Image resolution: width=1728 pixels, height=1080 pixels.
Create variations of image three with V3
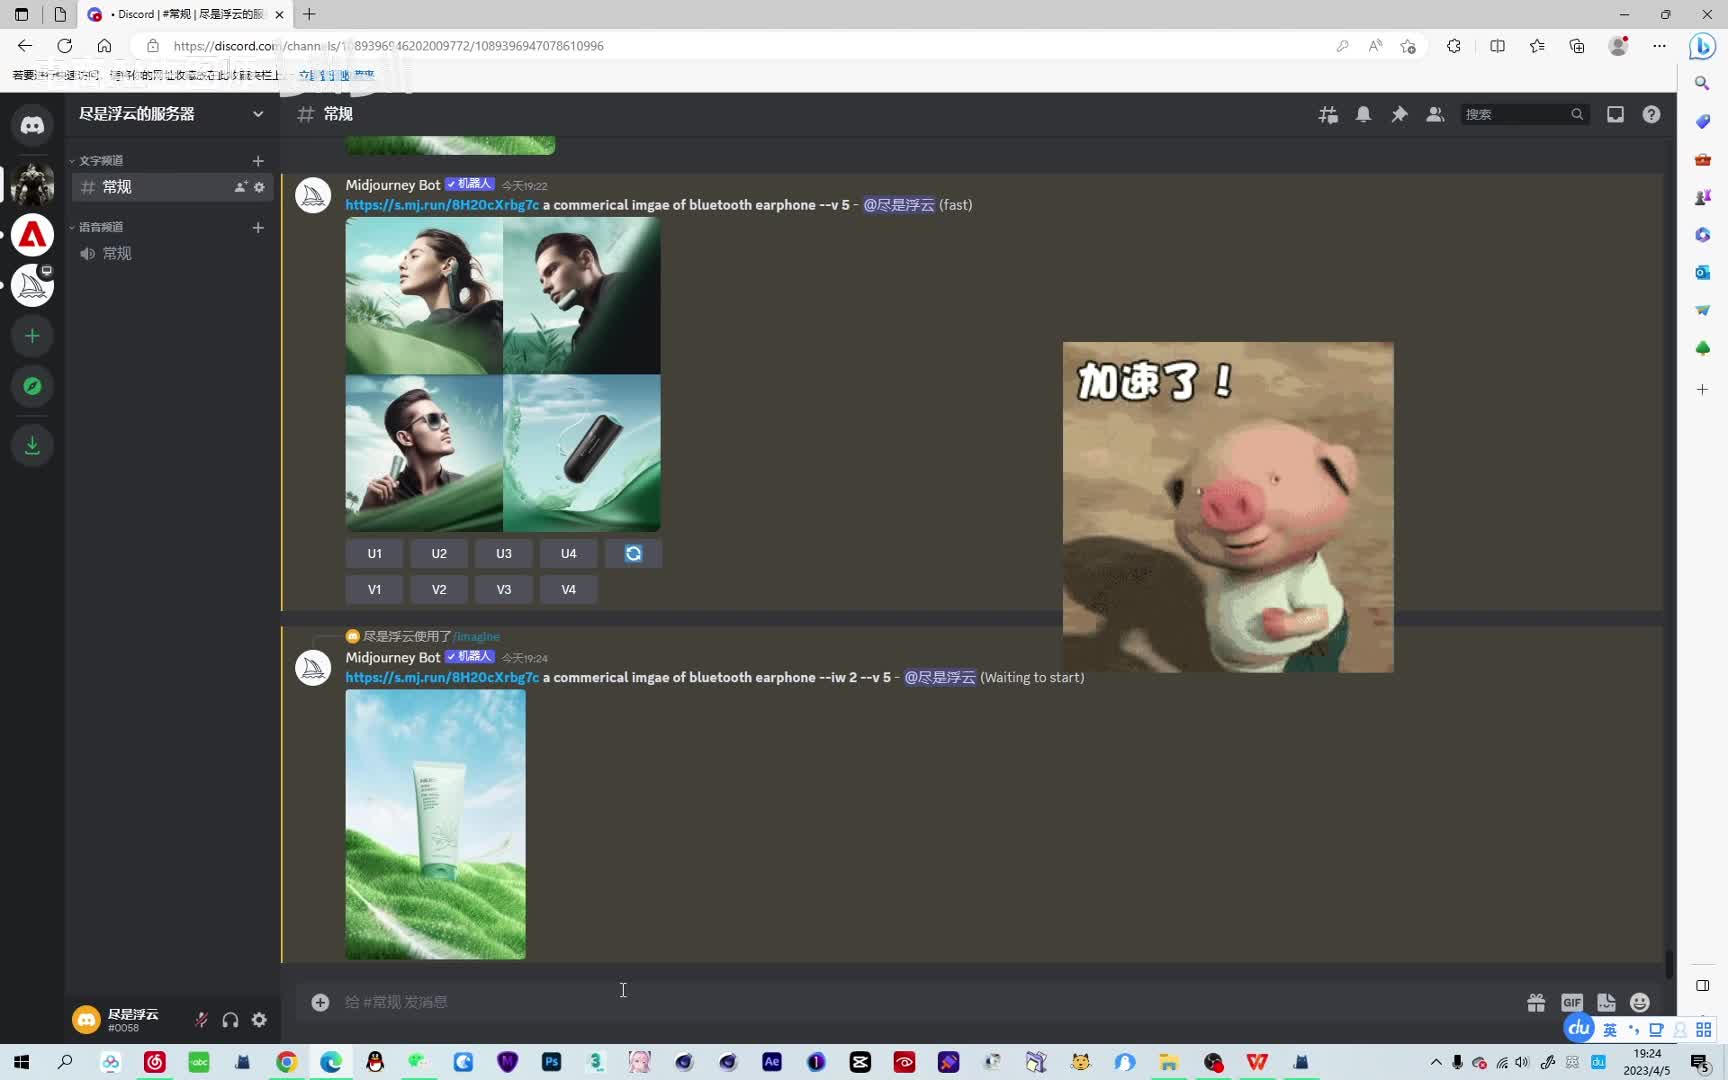tap(503, 590)
